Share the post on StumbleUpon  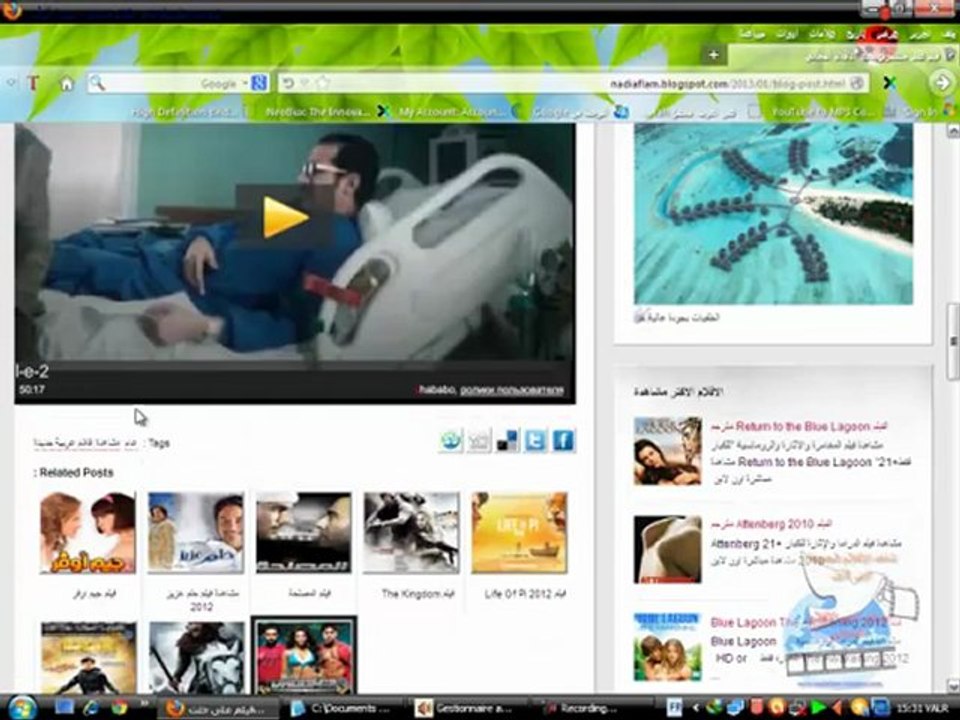(x=451, y=440)
